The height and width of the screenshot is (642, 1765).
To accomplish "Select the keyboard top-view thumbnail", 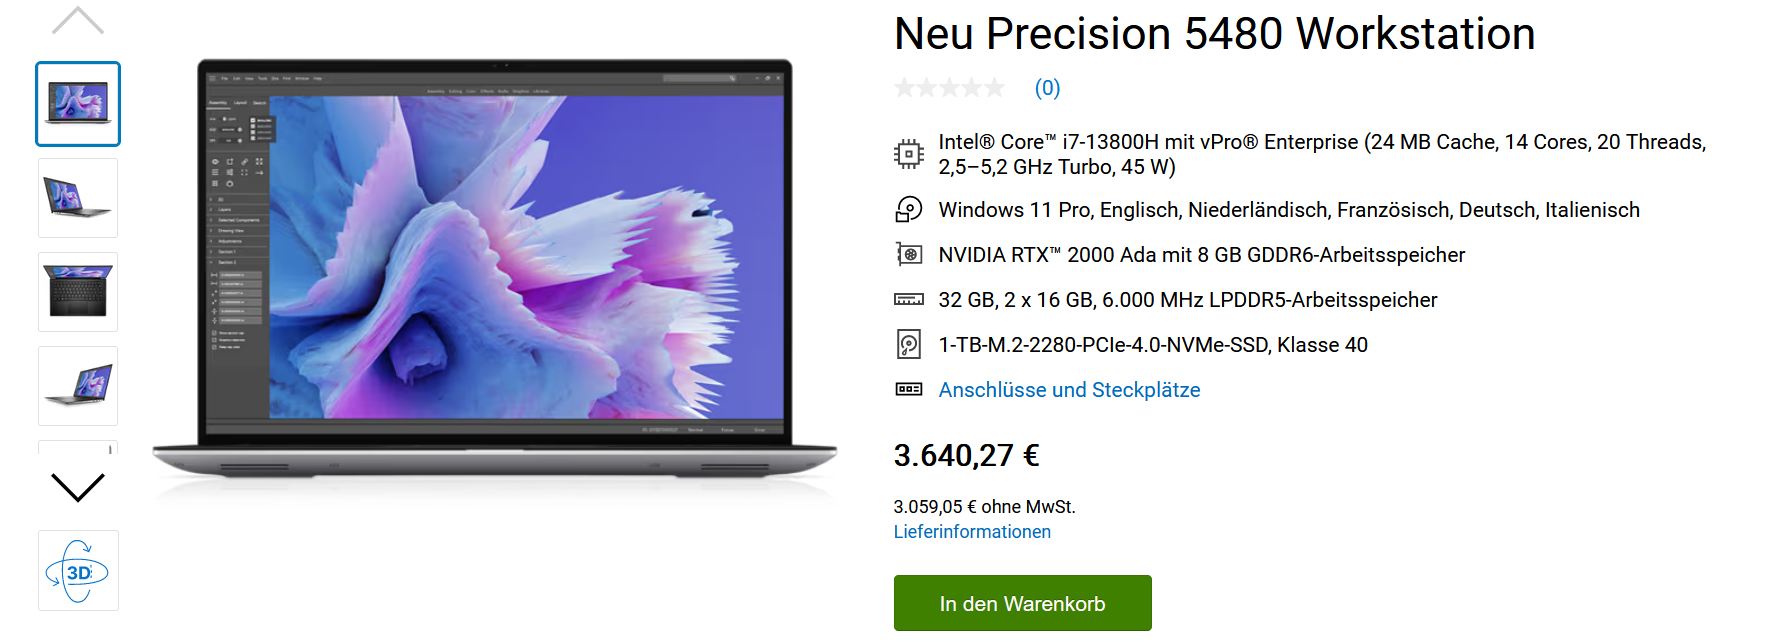I will (78, 292).
